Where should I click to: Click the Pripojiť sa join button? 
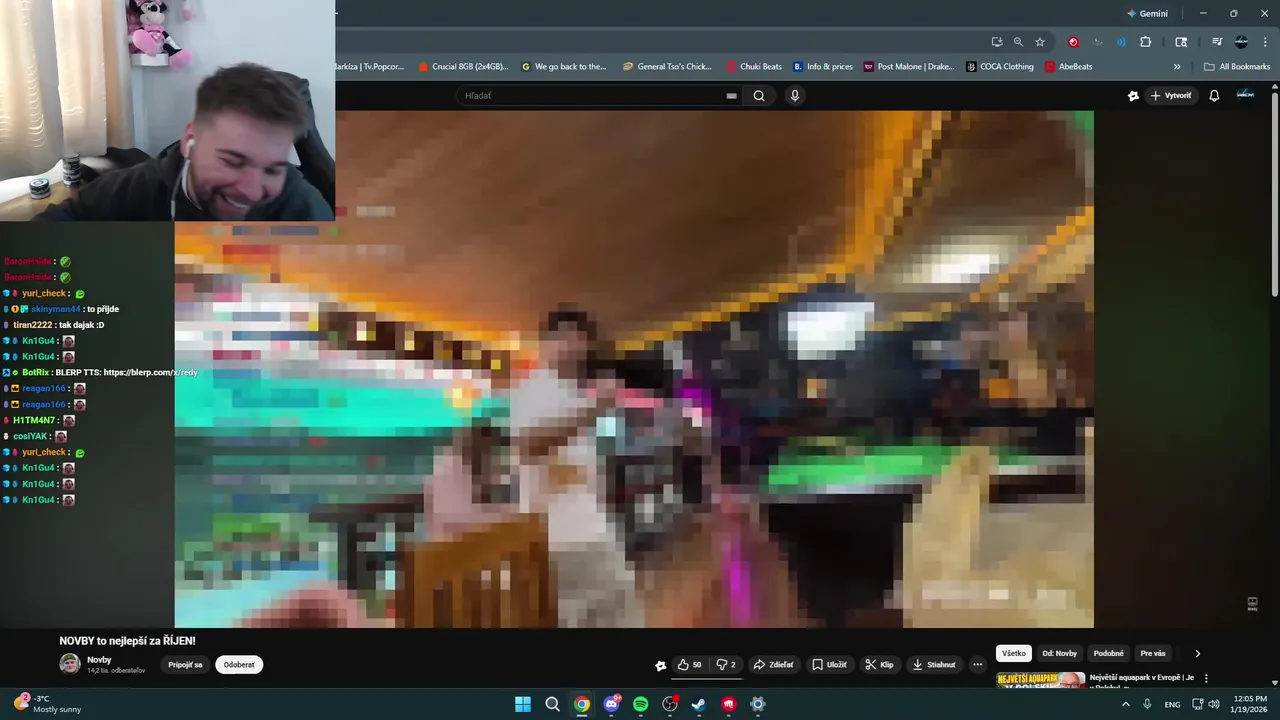185,665
